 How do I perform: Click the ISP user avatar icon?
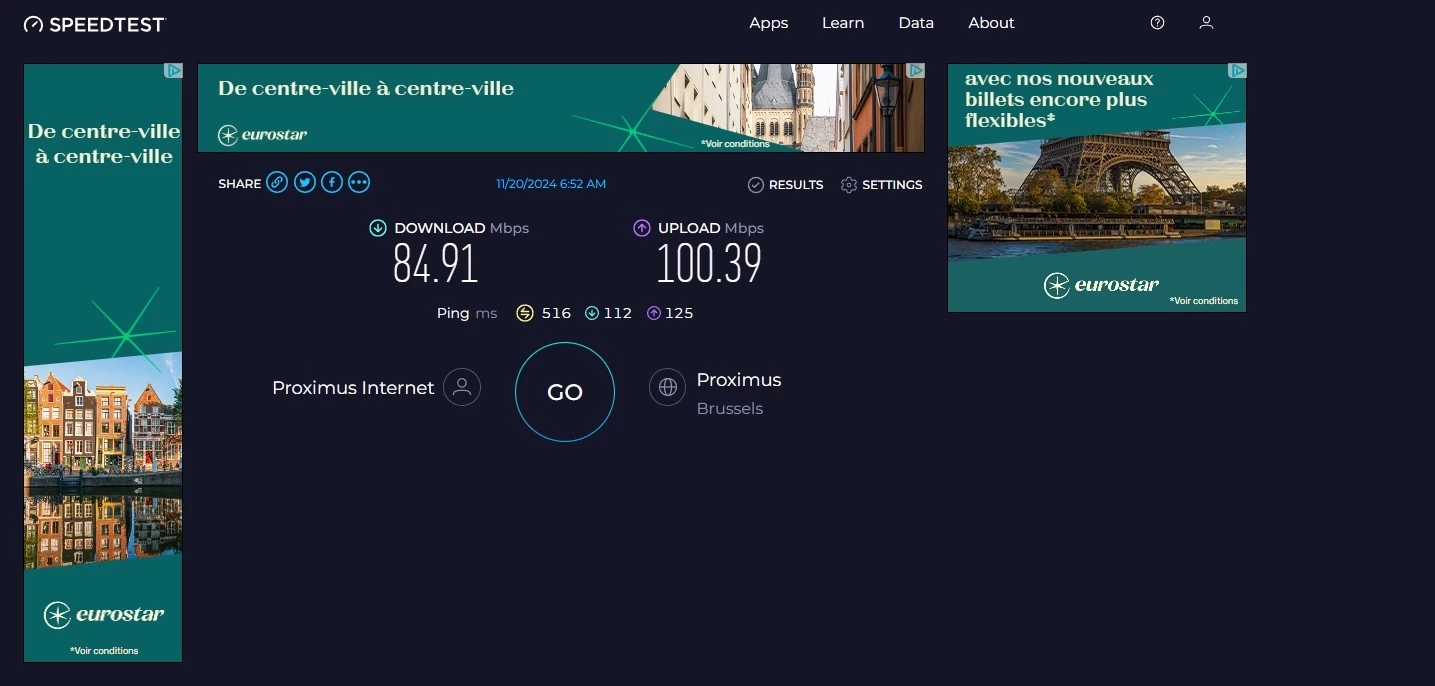point(462,387)
